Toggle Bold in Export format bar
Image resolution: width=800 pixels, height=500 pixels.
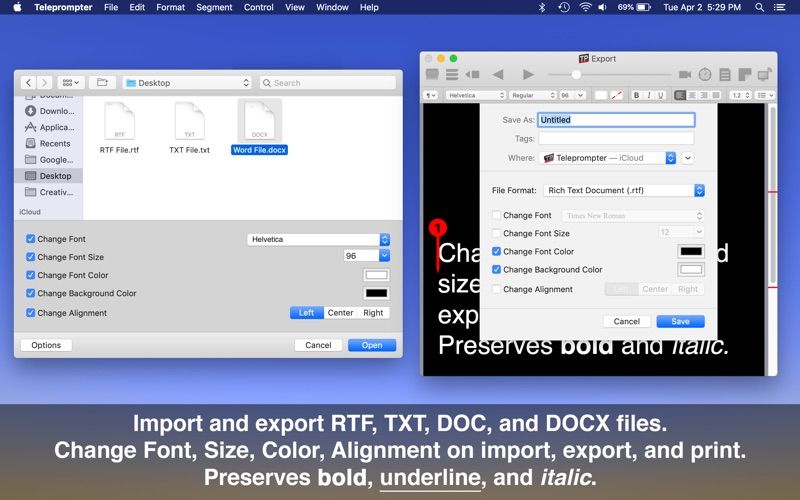point(636,95)
